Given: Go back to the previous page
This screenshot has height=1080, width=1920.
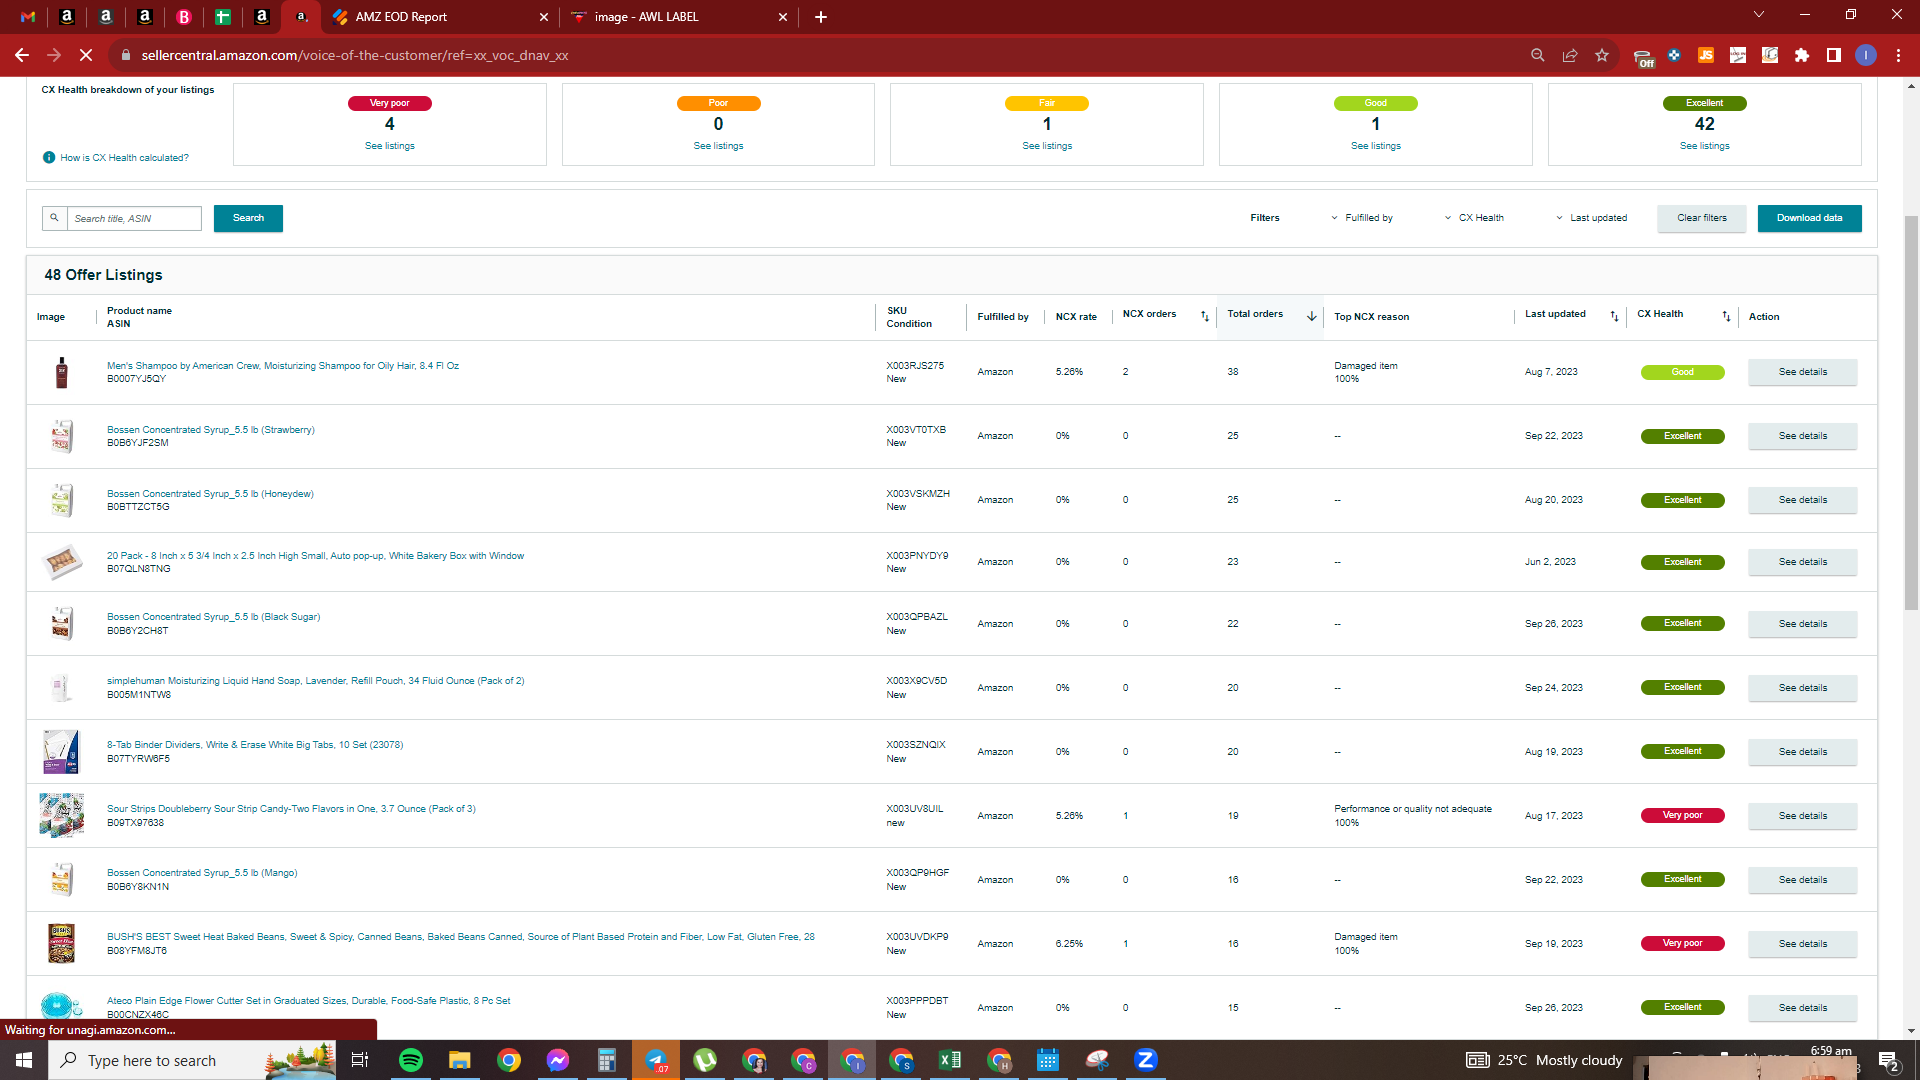Looking at the screenshot, I should pos(21,55).
